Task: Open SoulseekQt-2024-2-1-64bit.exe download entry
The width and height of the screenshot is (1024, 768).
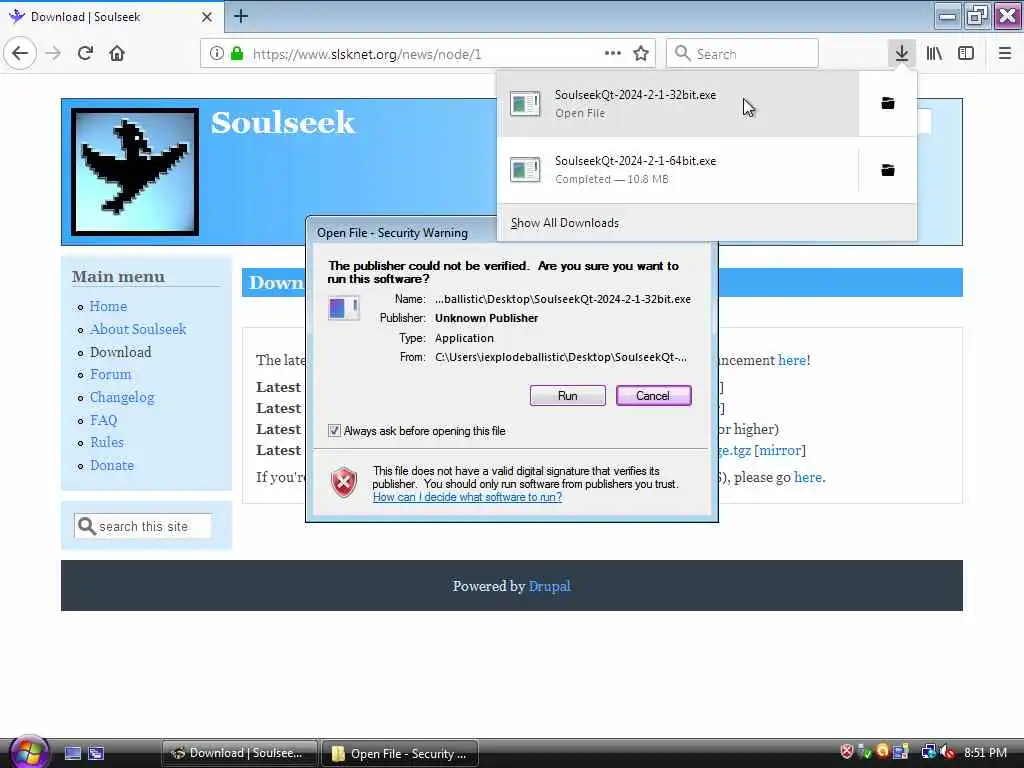Action: (x=678, y=170)
